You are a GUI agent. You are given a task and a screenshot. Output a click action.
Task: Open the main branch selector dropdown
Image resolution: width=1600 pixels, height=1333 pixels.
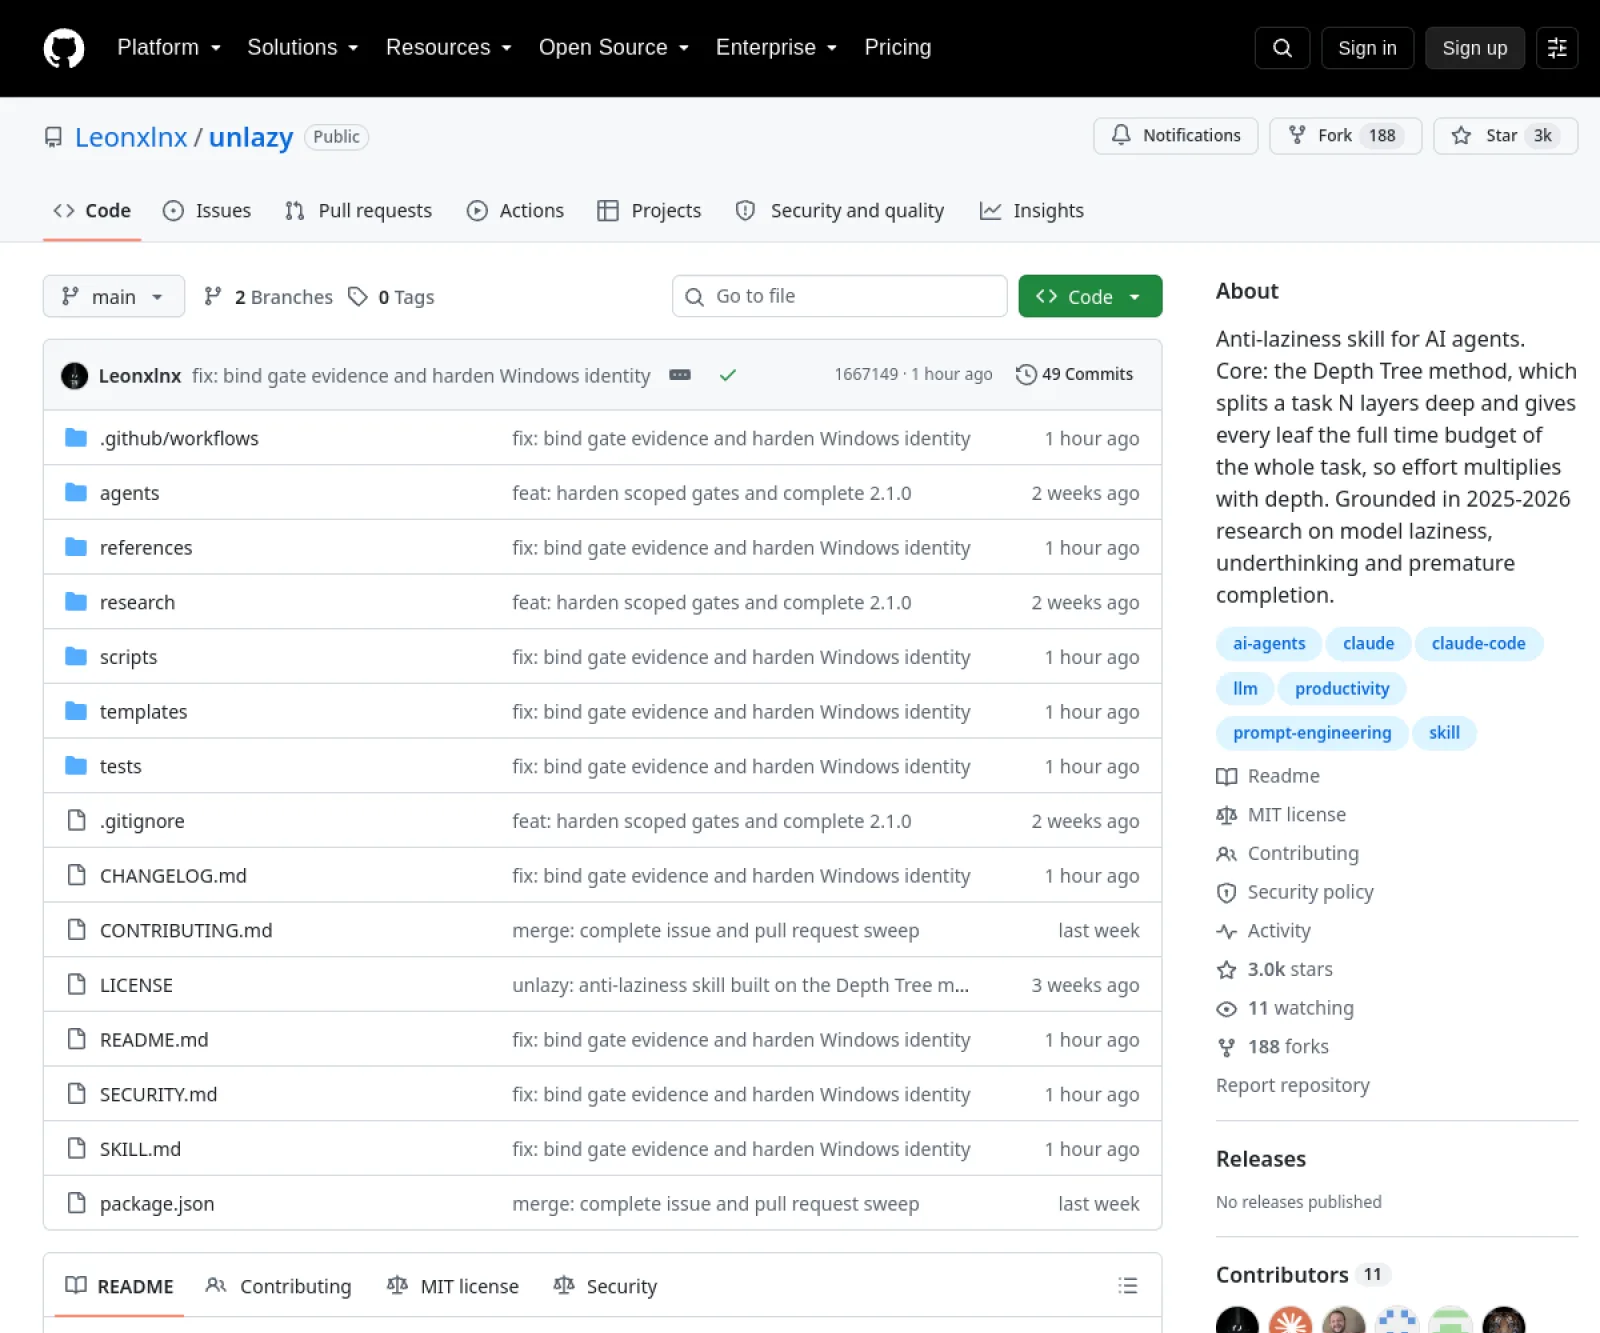pos(114,296)
